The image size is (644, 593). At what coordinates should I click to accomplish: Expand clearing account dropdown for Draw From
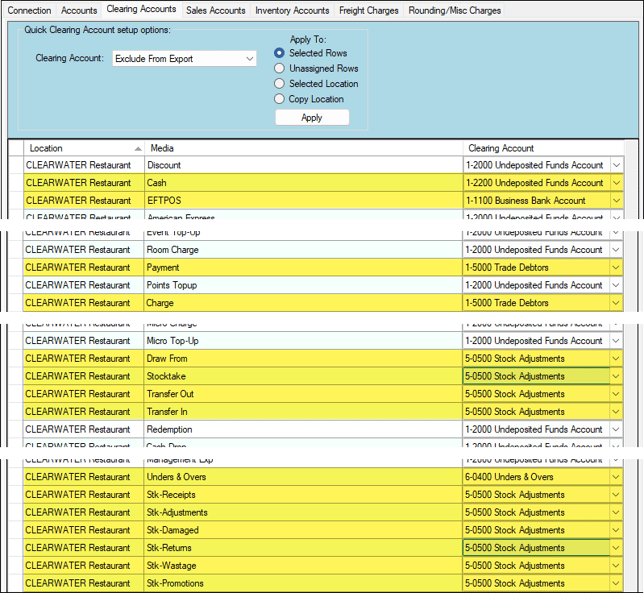point(616,359)
